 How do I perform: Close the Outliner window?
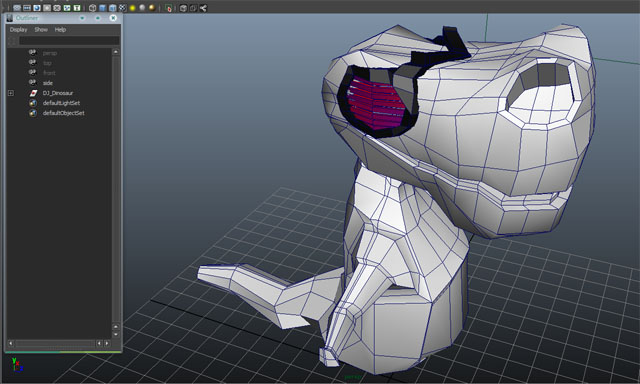[113, 18]
